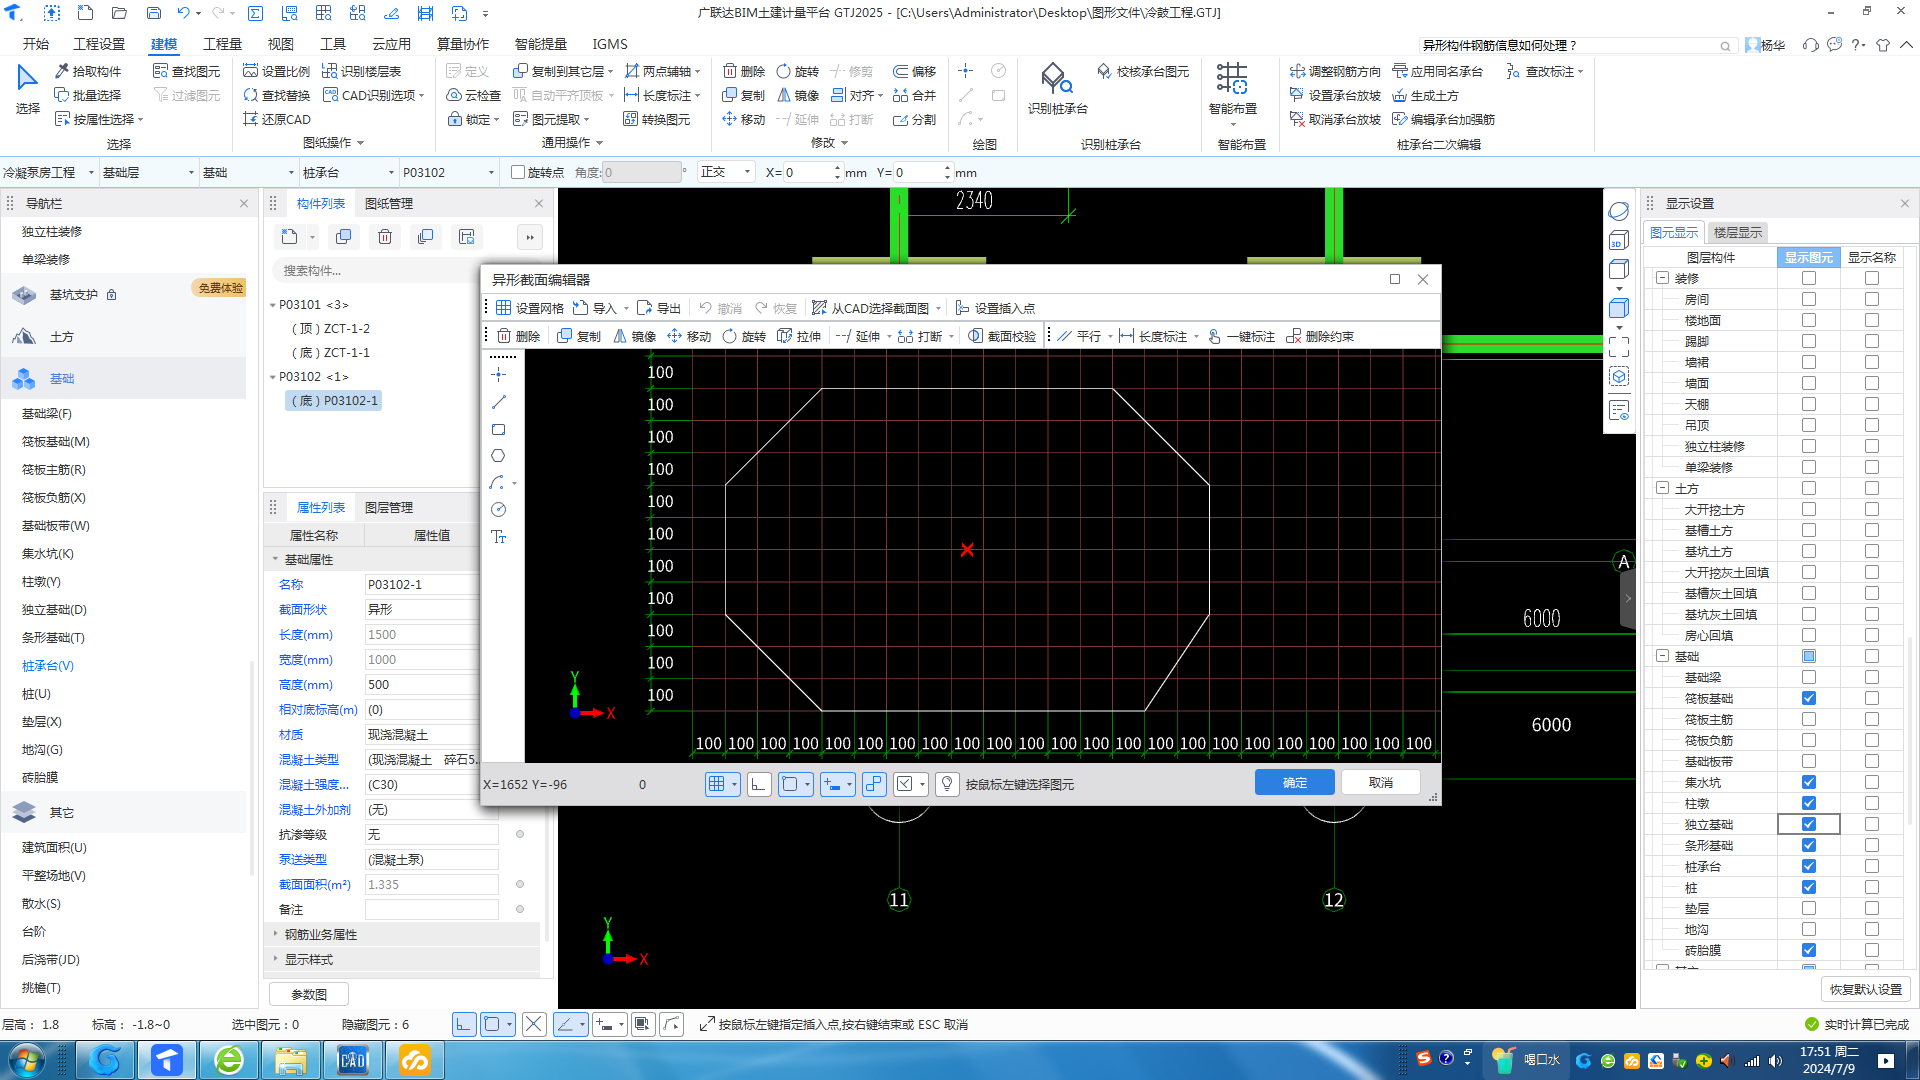This screenshot has height=1080, width=1920.
Task: Toggle 基础梁 显示图元 checkbox
Action: click(1809, 677)
